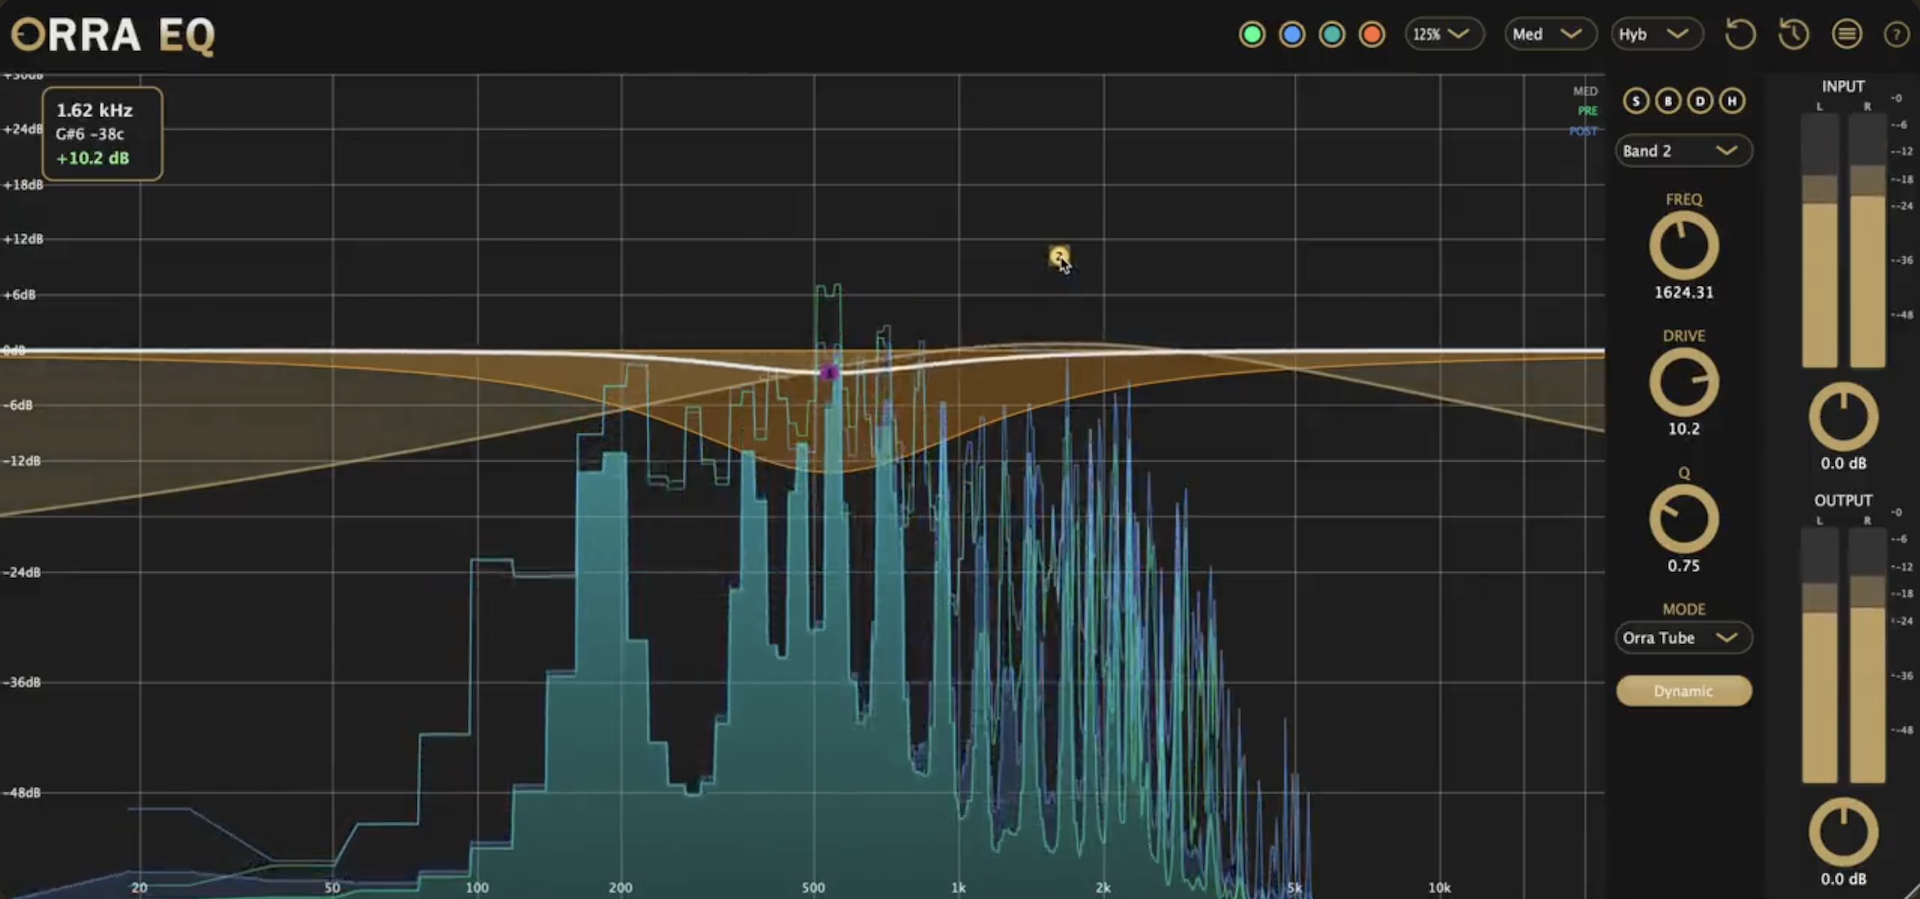Click the G#6 -38c note readout
The width and height of the screenshot is (1920, 899).
90,134
